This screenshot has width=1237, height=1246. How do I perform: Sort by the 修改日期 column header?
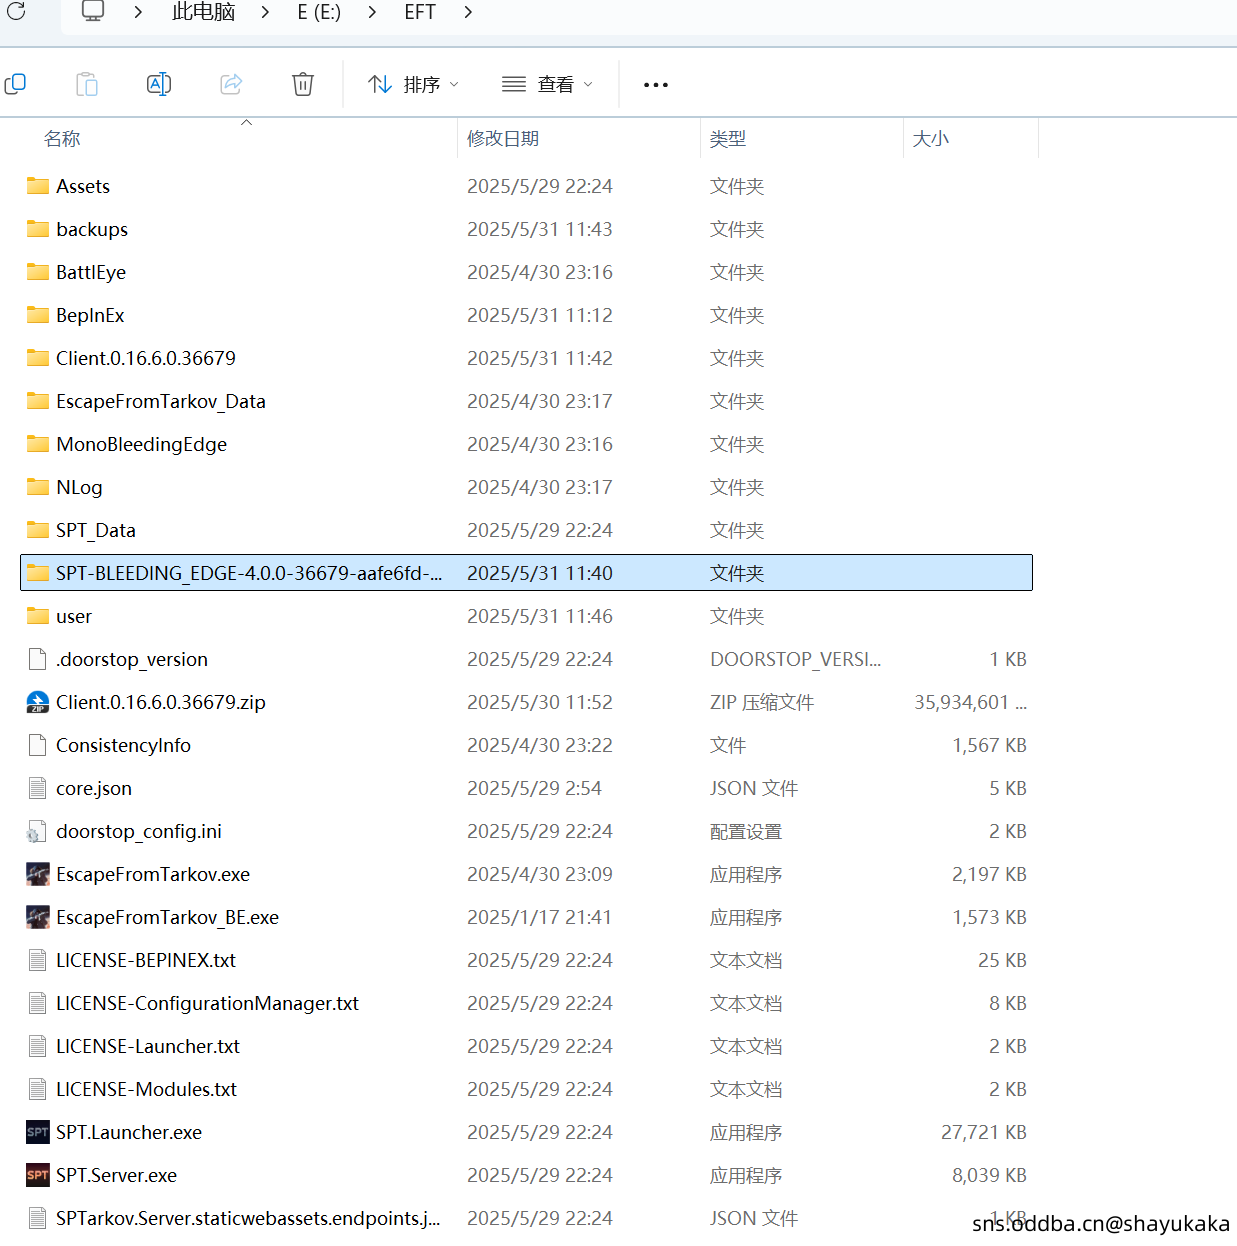[x=503, y=139]
